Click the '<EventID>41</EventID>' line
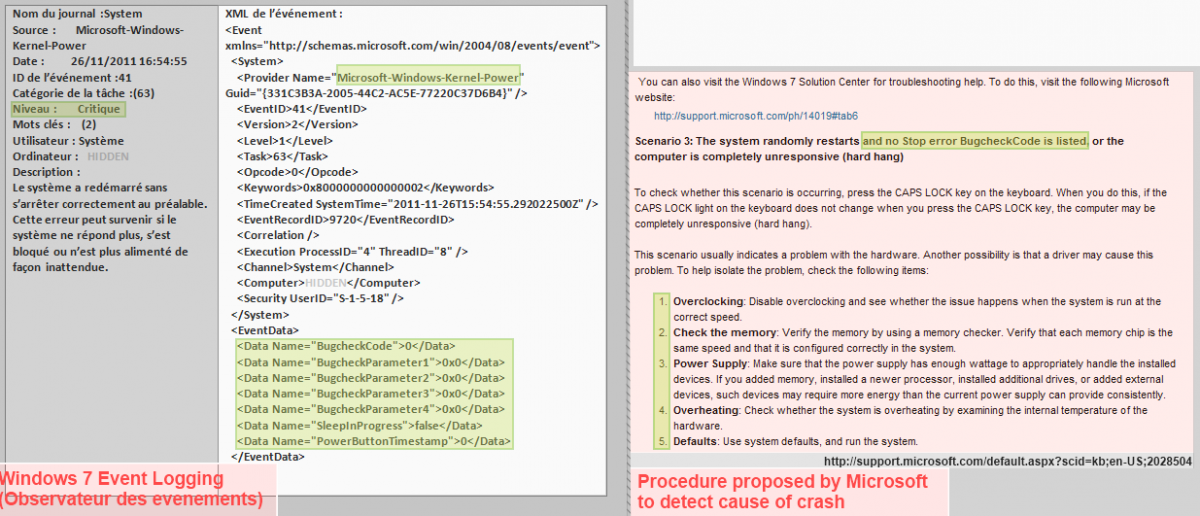Viewport: 1200px width, 516px height. [x=301, y=108]
